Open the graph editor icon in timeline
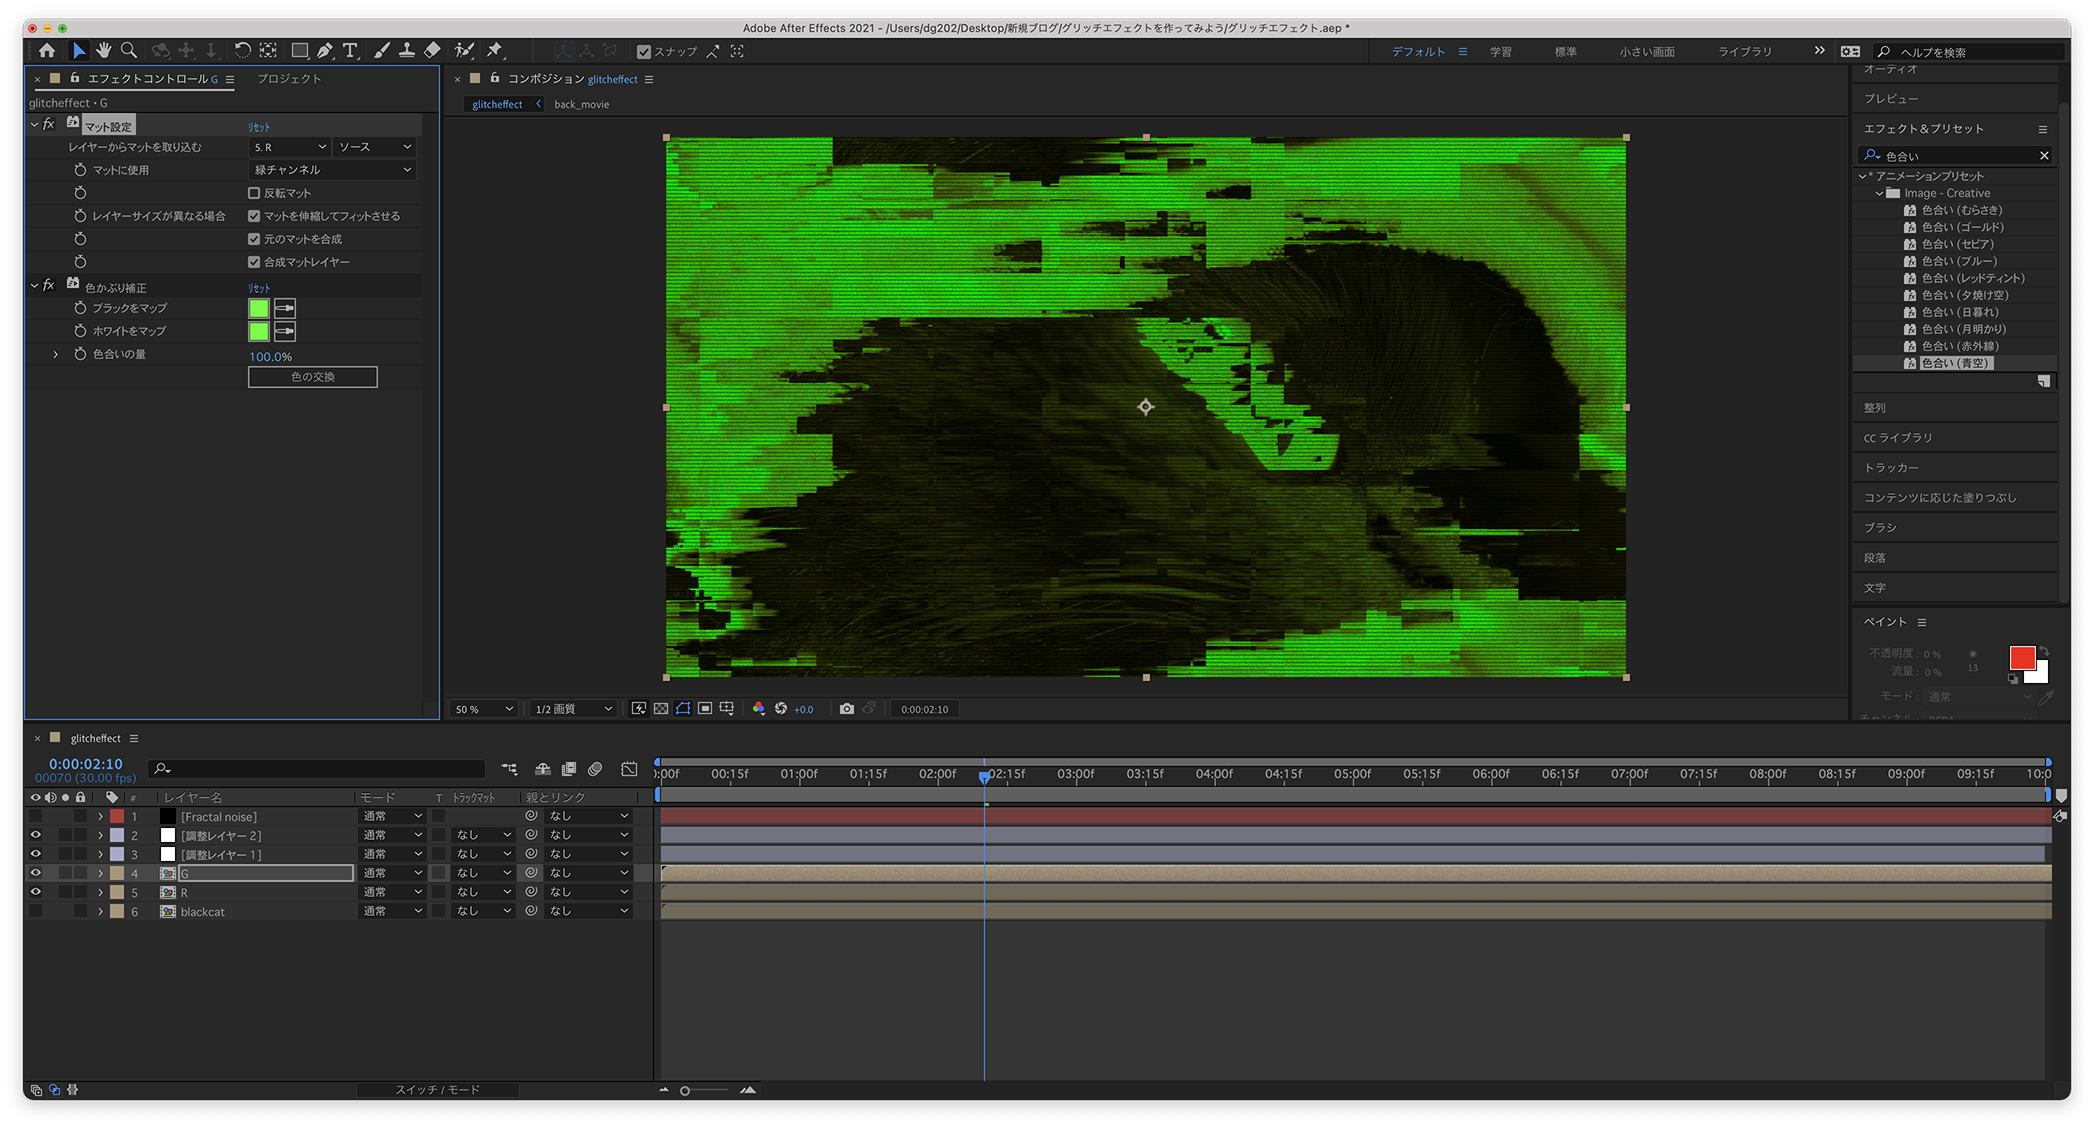Image resolution: width=2094 pixels, height=1127 pixels. click(x=629, y=769)
